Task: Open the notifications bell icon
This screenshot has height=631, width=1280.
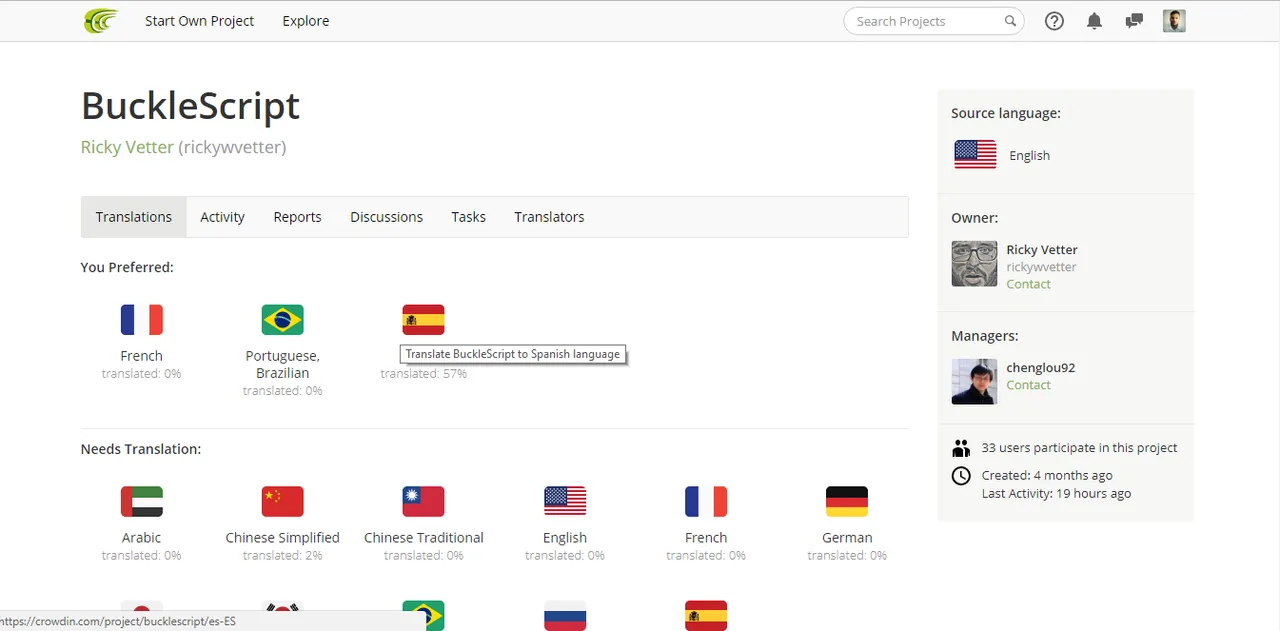Action: [1094, 21]
